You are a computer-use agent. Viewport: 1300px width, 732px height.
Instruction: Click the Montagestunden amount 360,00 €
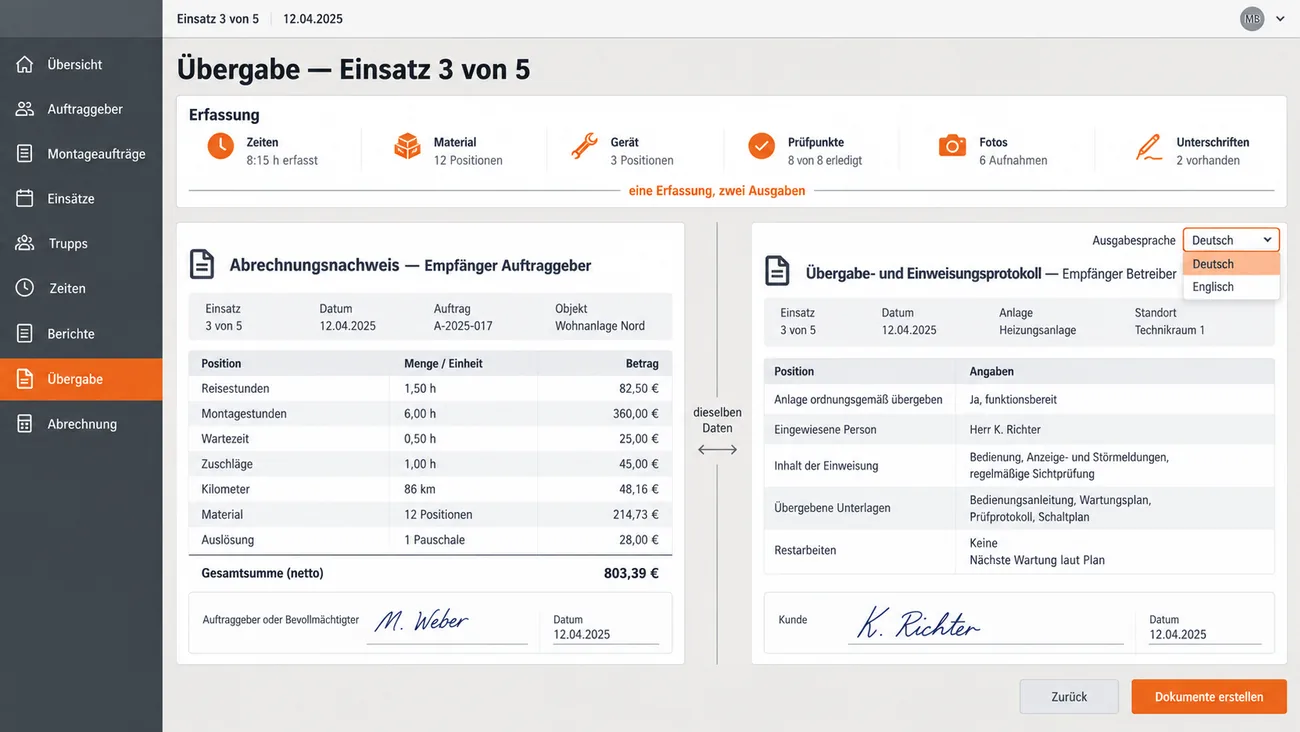635,414
